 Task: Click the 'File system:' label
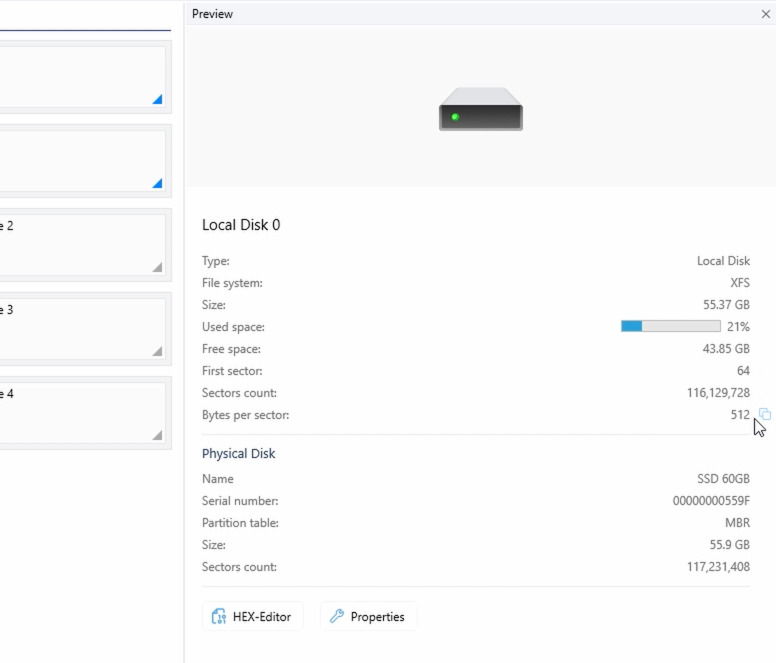(x=232, y=283)
